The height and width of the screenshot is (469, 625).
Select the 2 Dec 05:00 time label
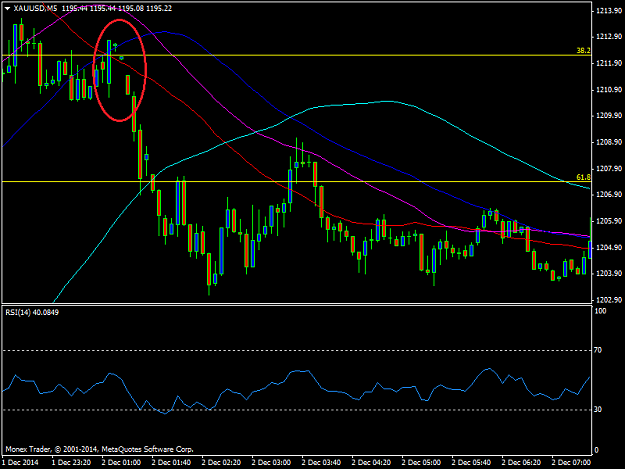point(421,463)
